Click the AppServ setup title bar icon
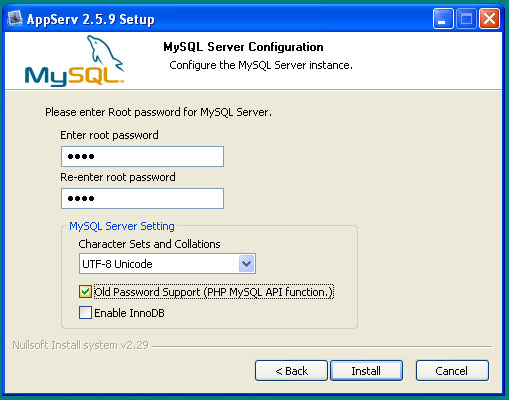The image size is (509, 400). coord(14,18)
